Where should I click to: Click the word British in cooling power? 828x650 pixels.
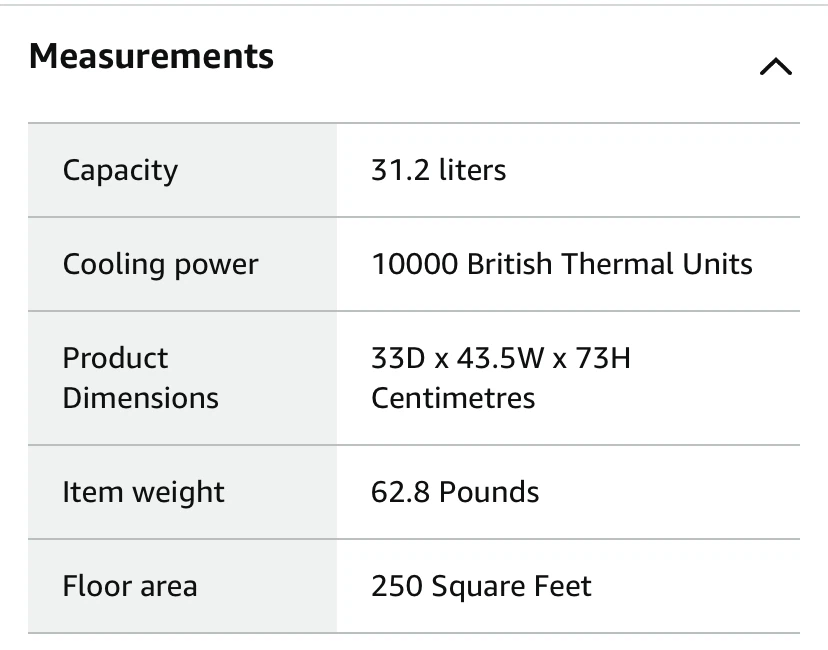[509, 264]
